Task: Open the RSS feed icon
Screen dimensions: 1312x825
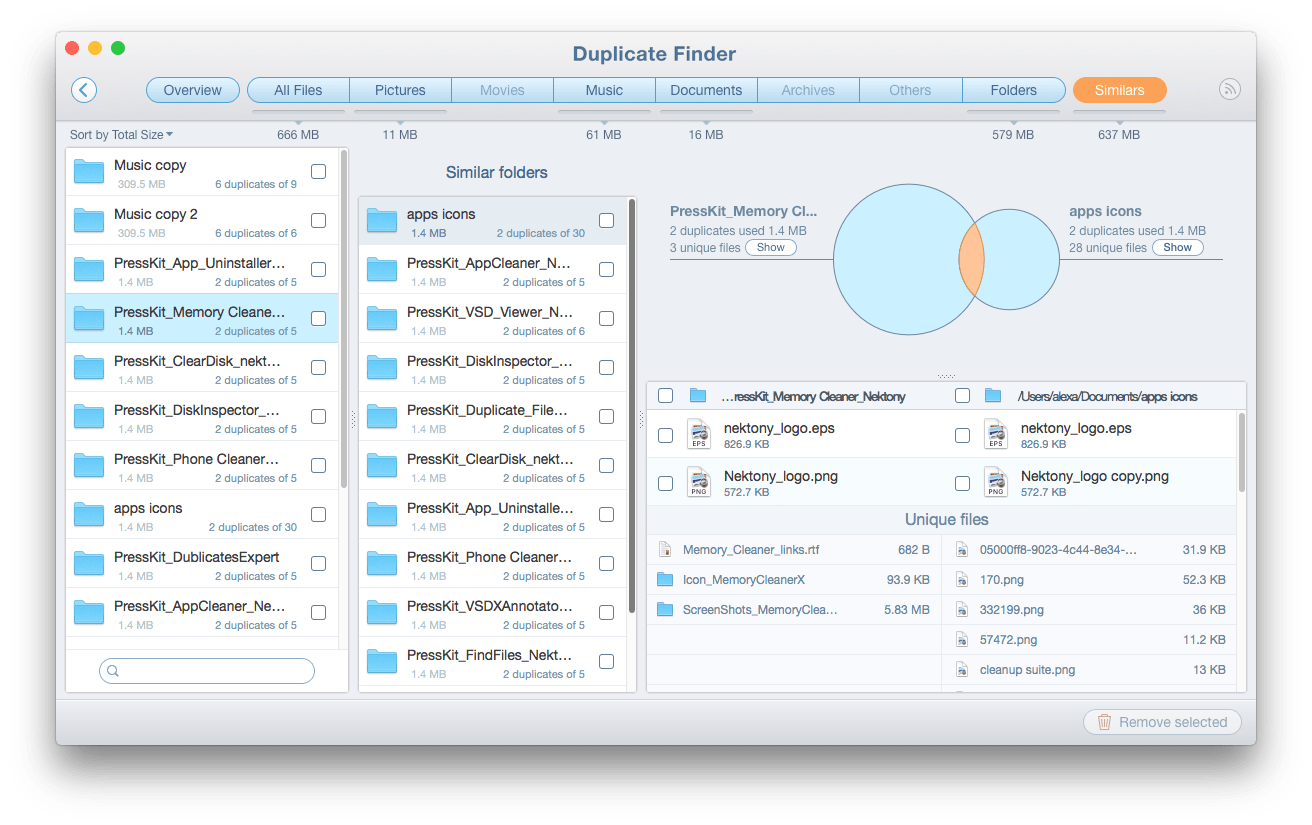Action: pos(1230,89)
